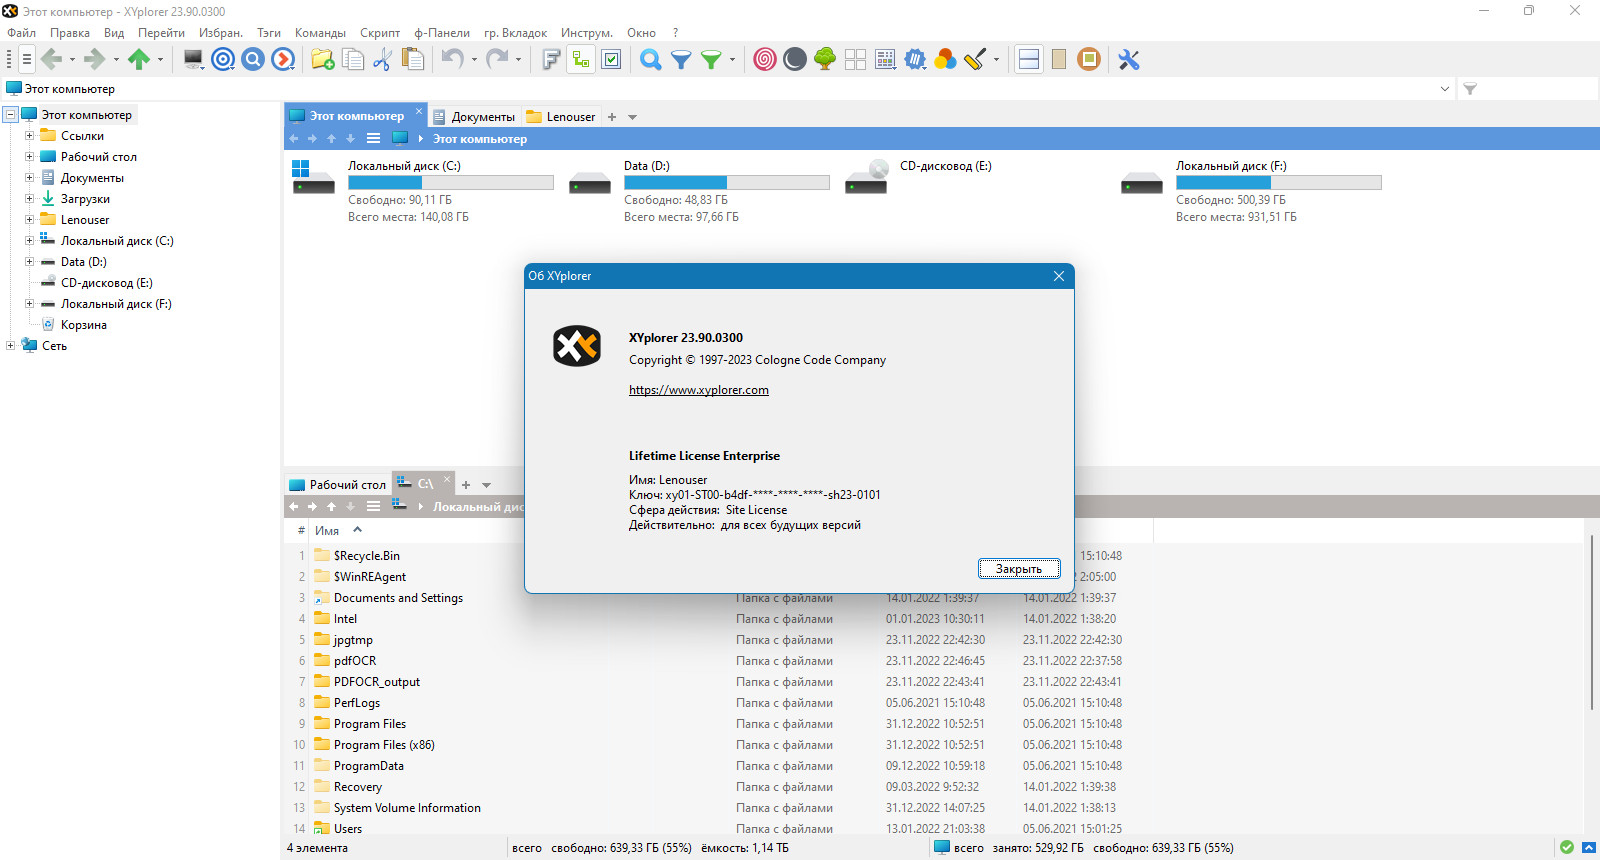Open the Configuration wrench icon
The image size is (1600, 860).
tap(1129, 60)
